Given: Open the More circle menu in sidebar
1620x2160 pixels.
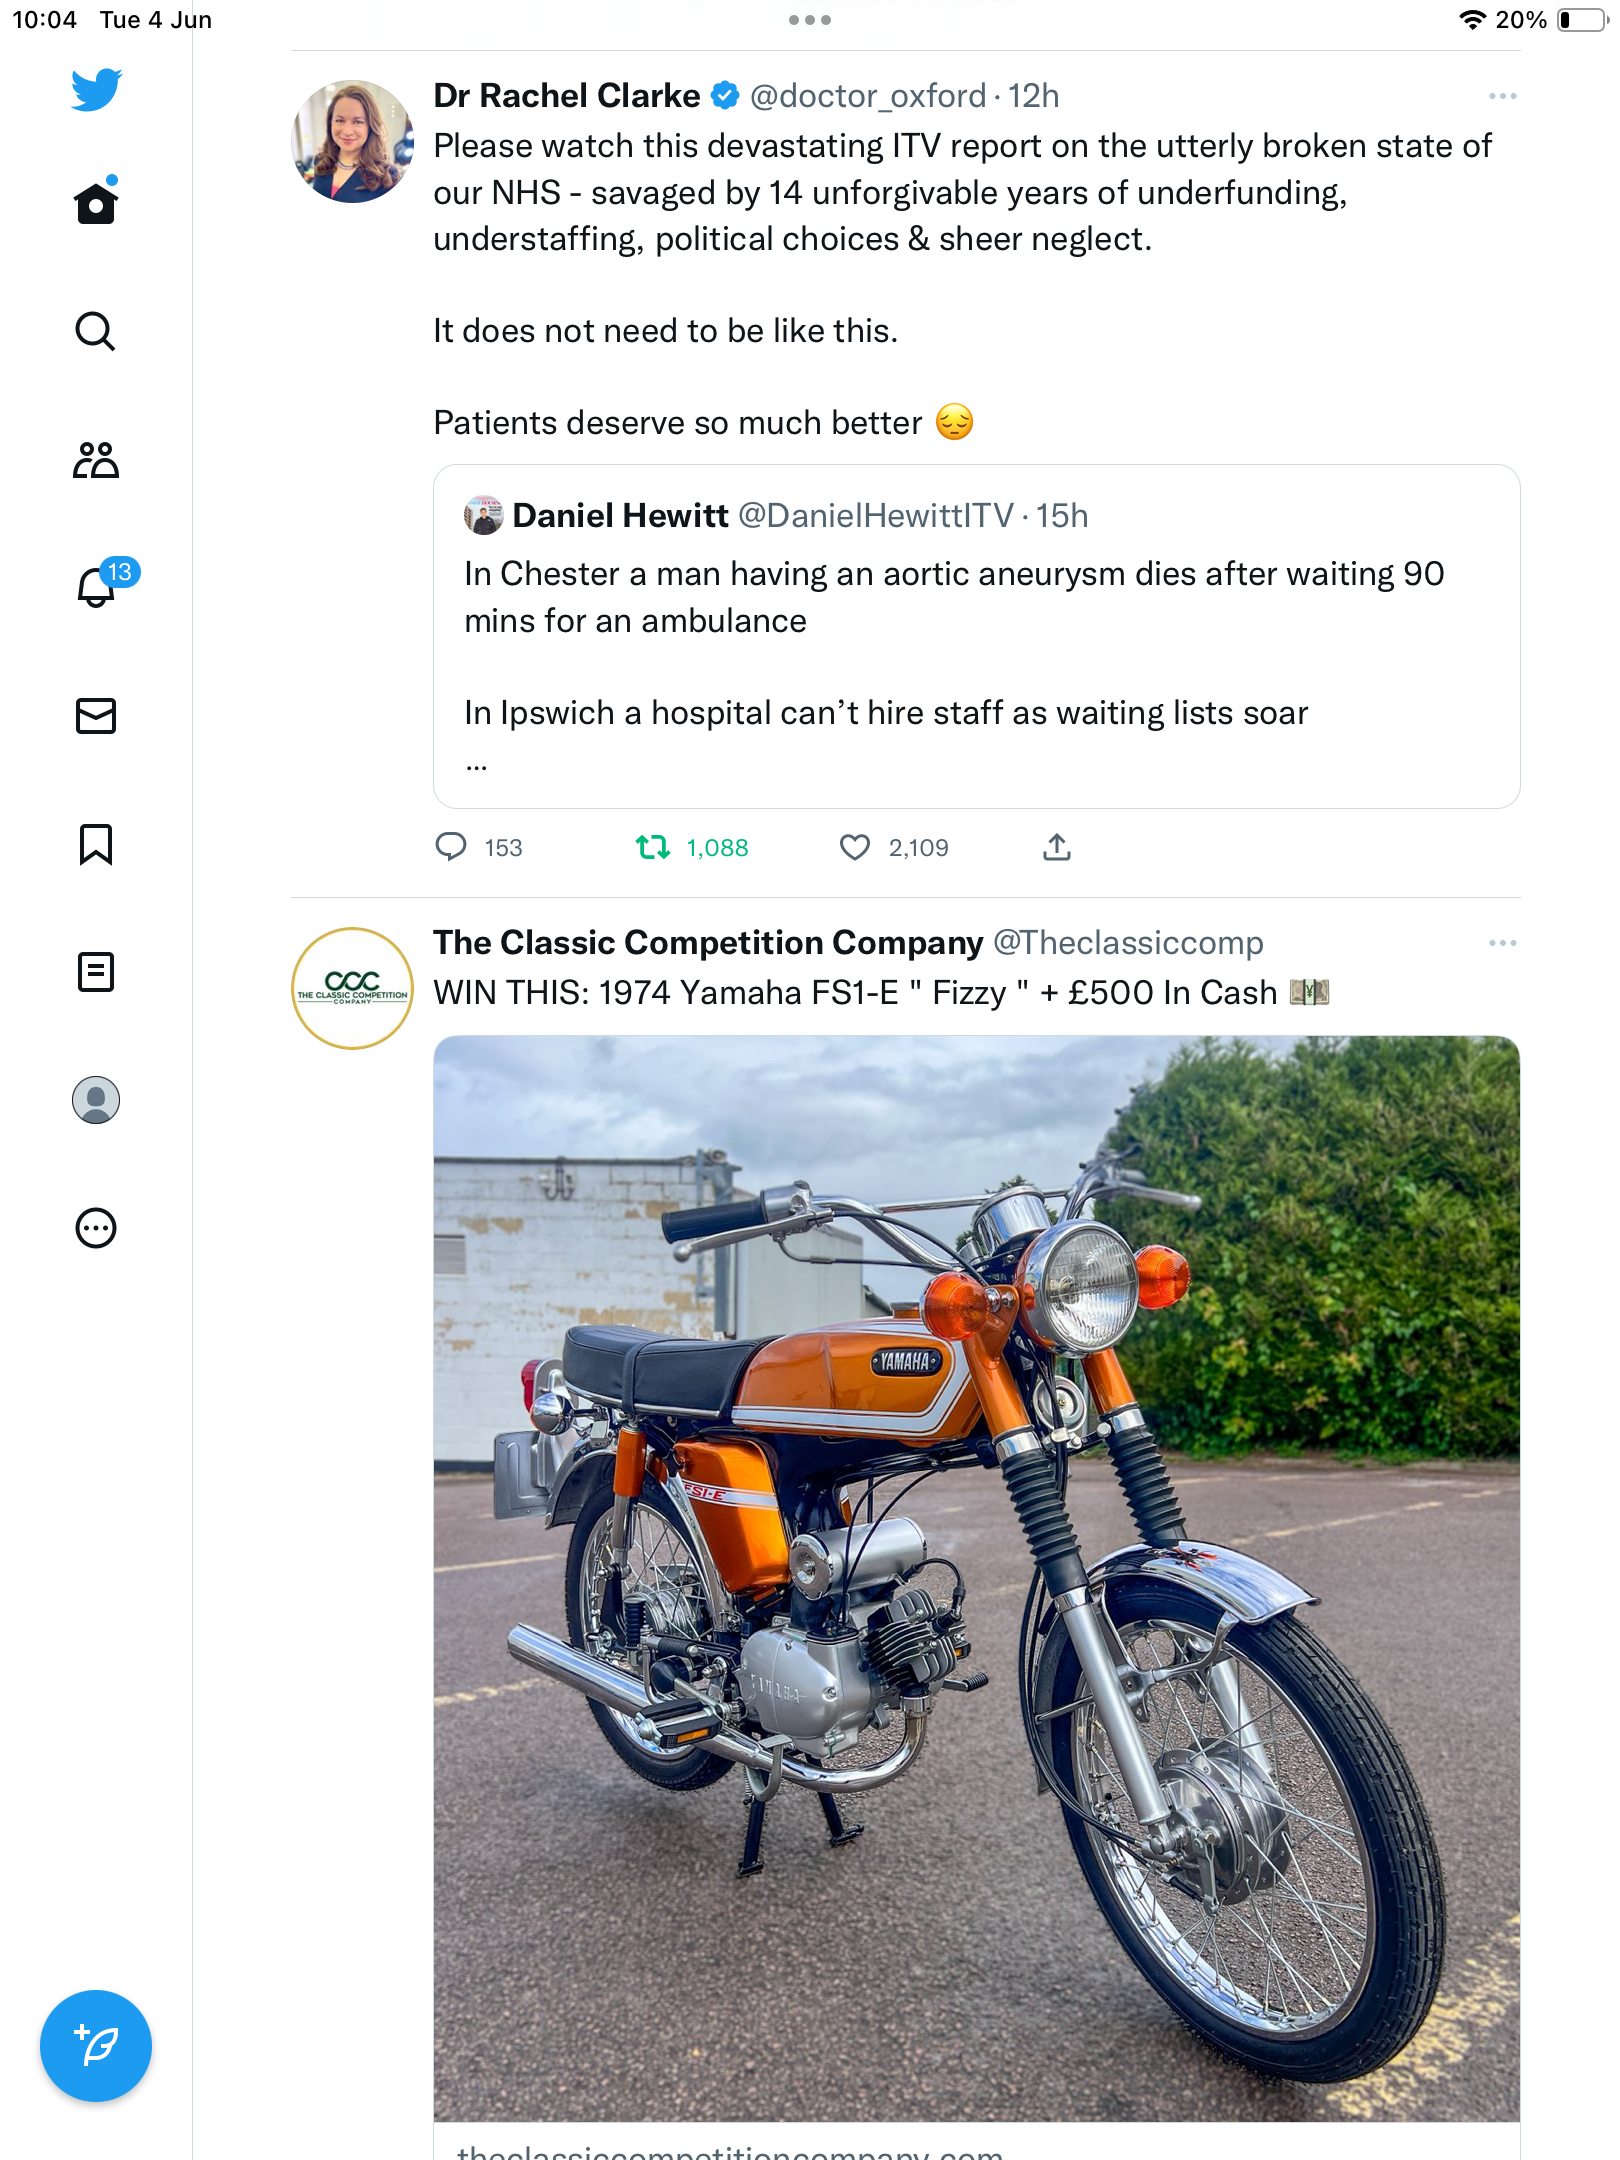Looking at the screenshot, I should coord(96,1228).
